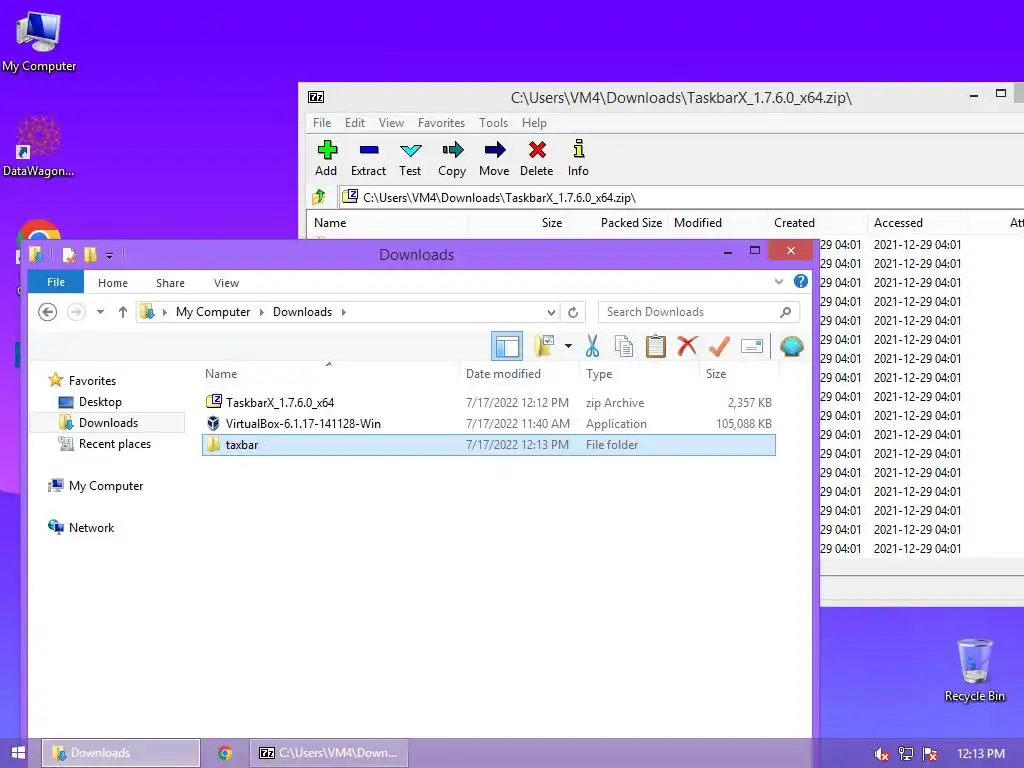Click the Windows Start button
The width and height of the screenshot is (1024, 768).
pyautogui.click(x=18, y=753)
